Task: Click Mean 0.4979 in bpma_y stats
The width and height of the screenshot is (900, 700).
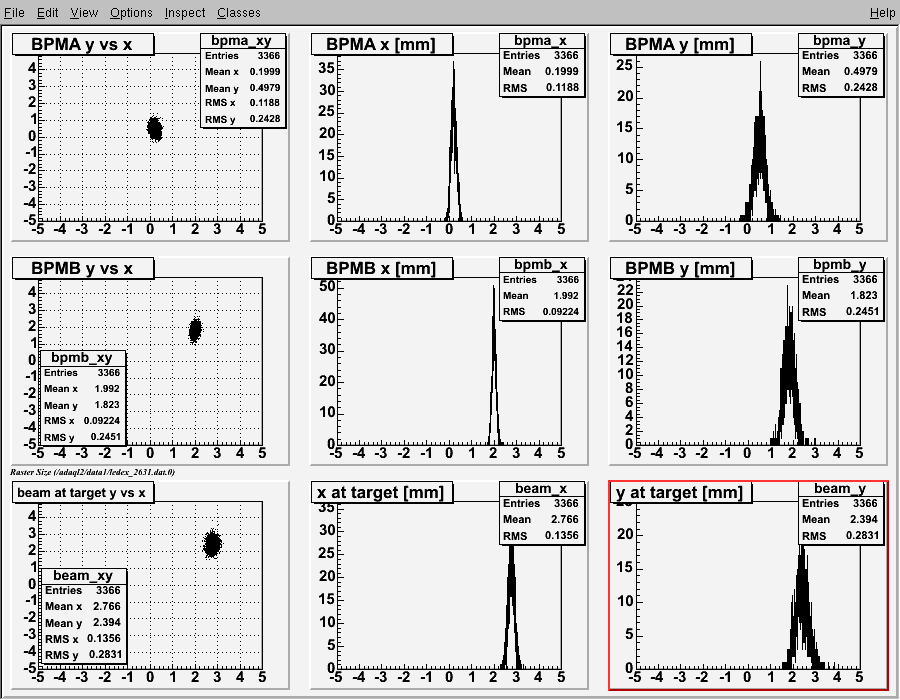Action: [x=841, y=72]
